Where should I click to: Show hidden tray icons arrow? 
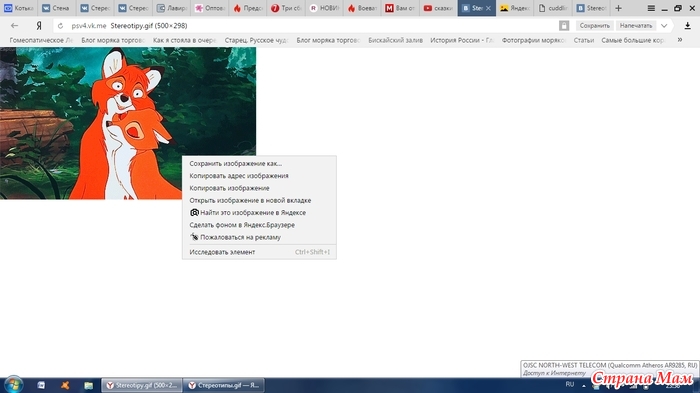pyautogui.click(x=583, y=385)
